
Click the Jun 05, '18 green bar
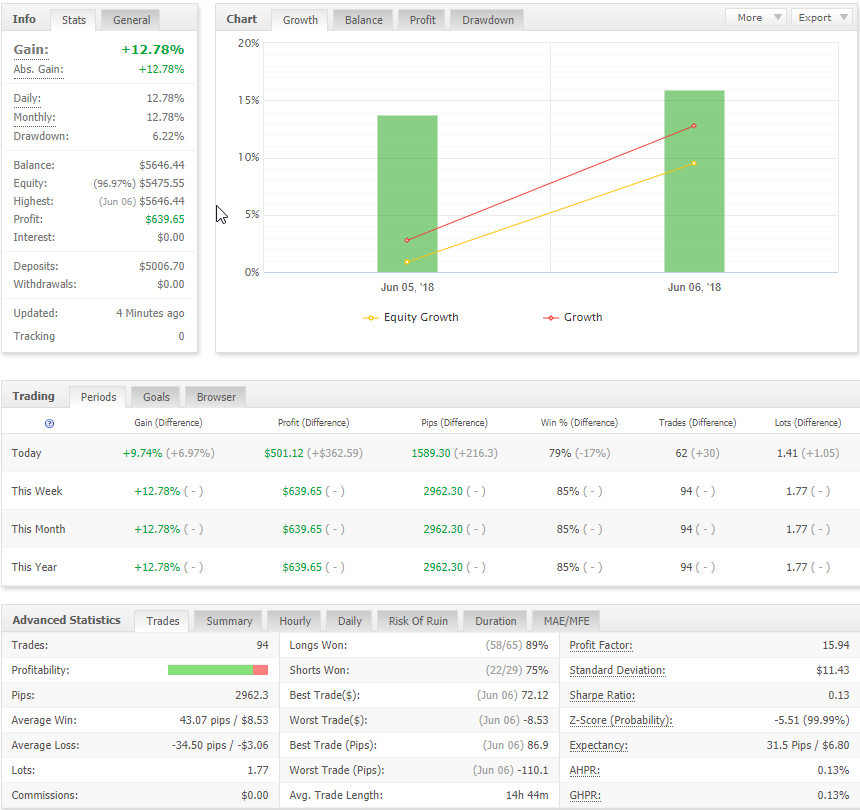point(407,194)
